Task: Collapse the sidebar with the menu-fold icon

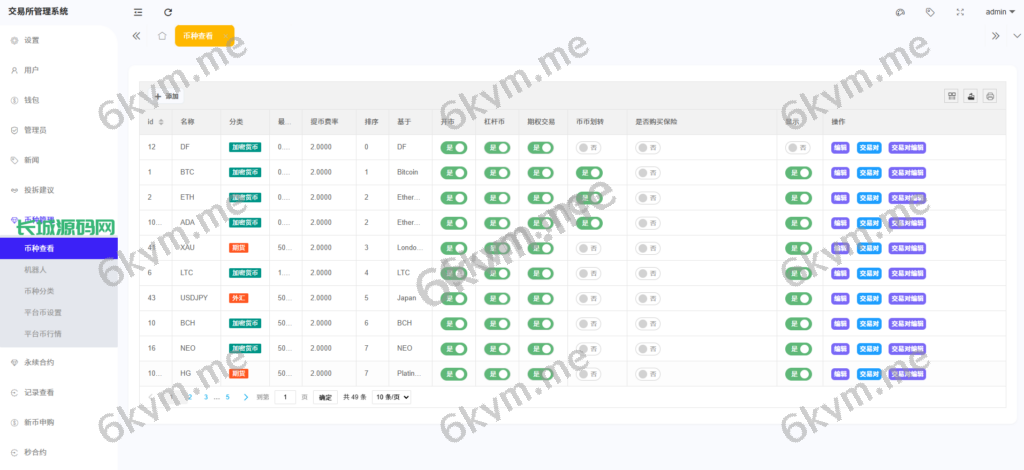Action: click(x=138, y=12)
